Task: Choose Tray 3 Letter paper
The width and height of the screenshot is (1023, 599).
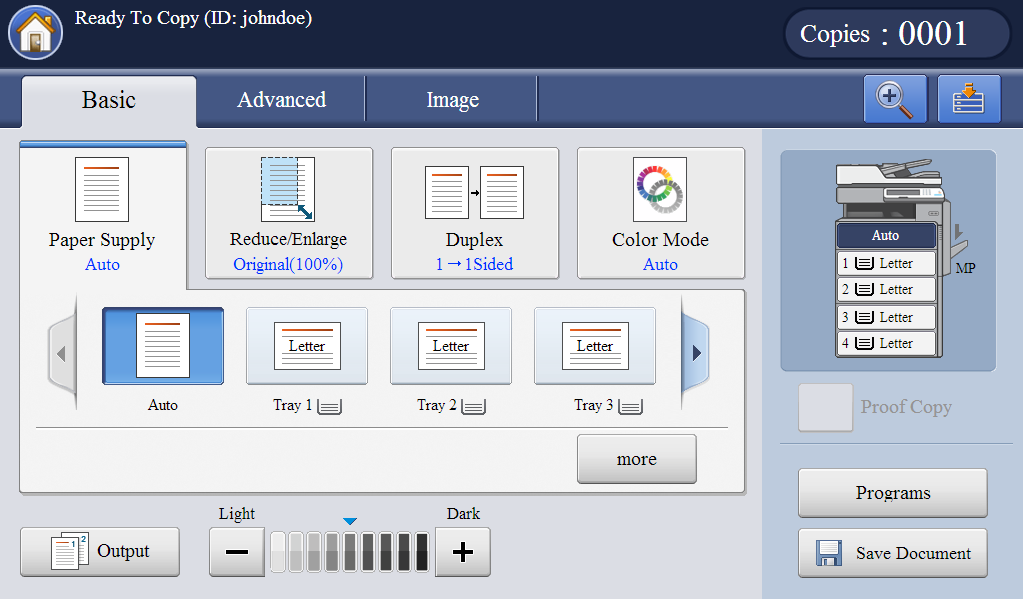Action: pos(595,346)
